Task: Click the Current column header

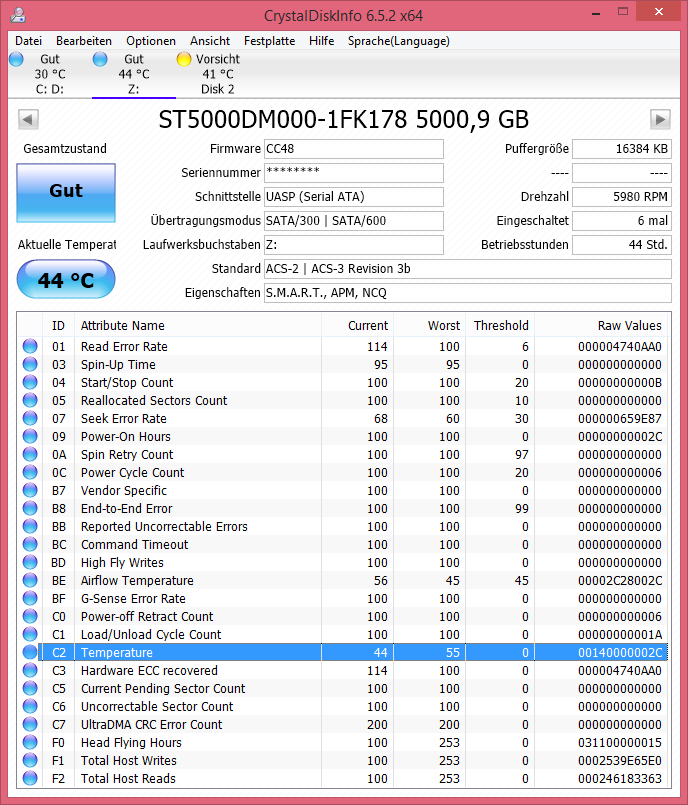Action: pyautogui.click(x=358, y=325)
